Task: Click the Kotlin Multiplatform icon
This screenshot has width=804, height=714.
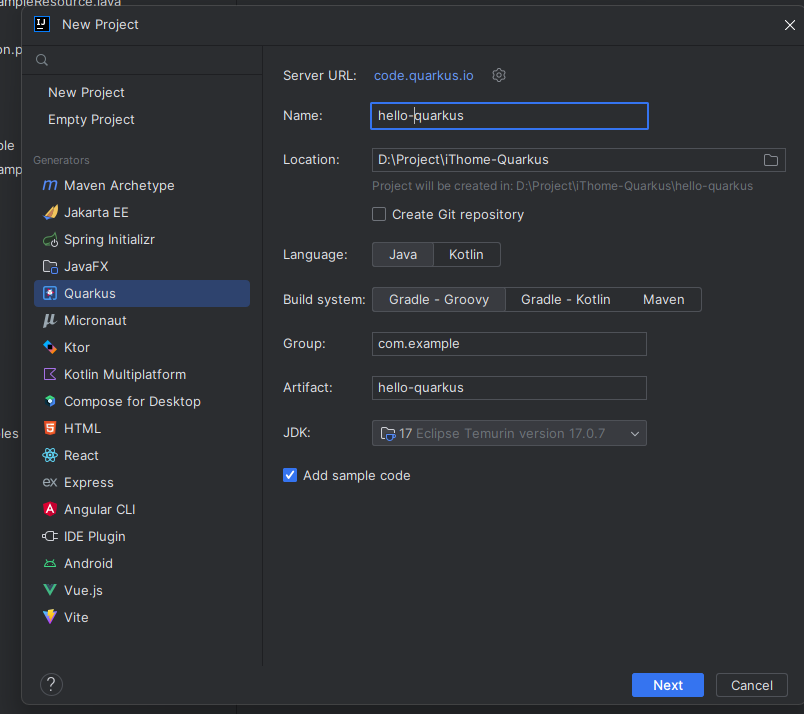Action: pyautogui.click(x=50, y=374)
